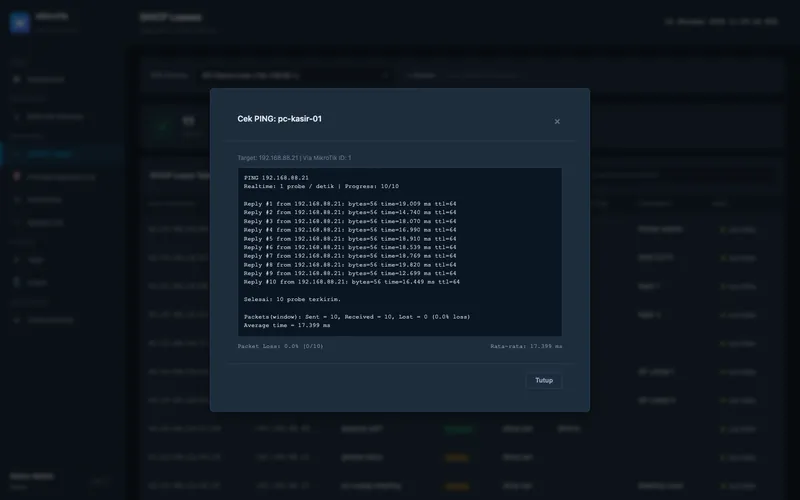The height and width of the screenshot is (500, 800).
Task: Click the 'Packets(window): Sent = 10' summary line
Action: (357, 317)
